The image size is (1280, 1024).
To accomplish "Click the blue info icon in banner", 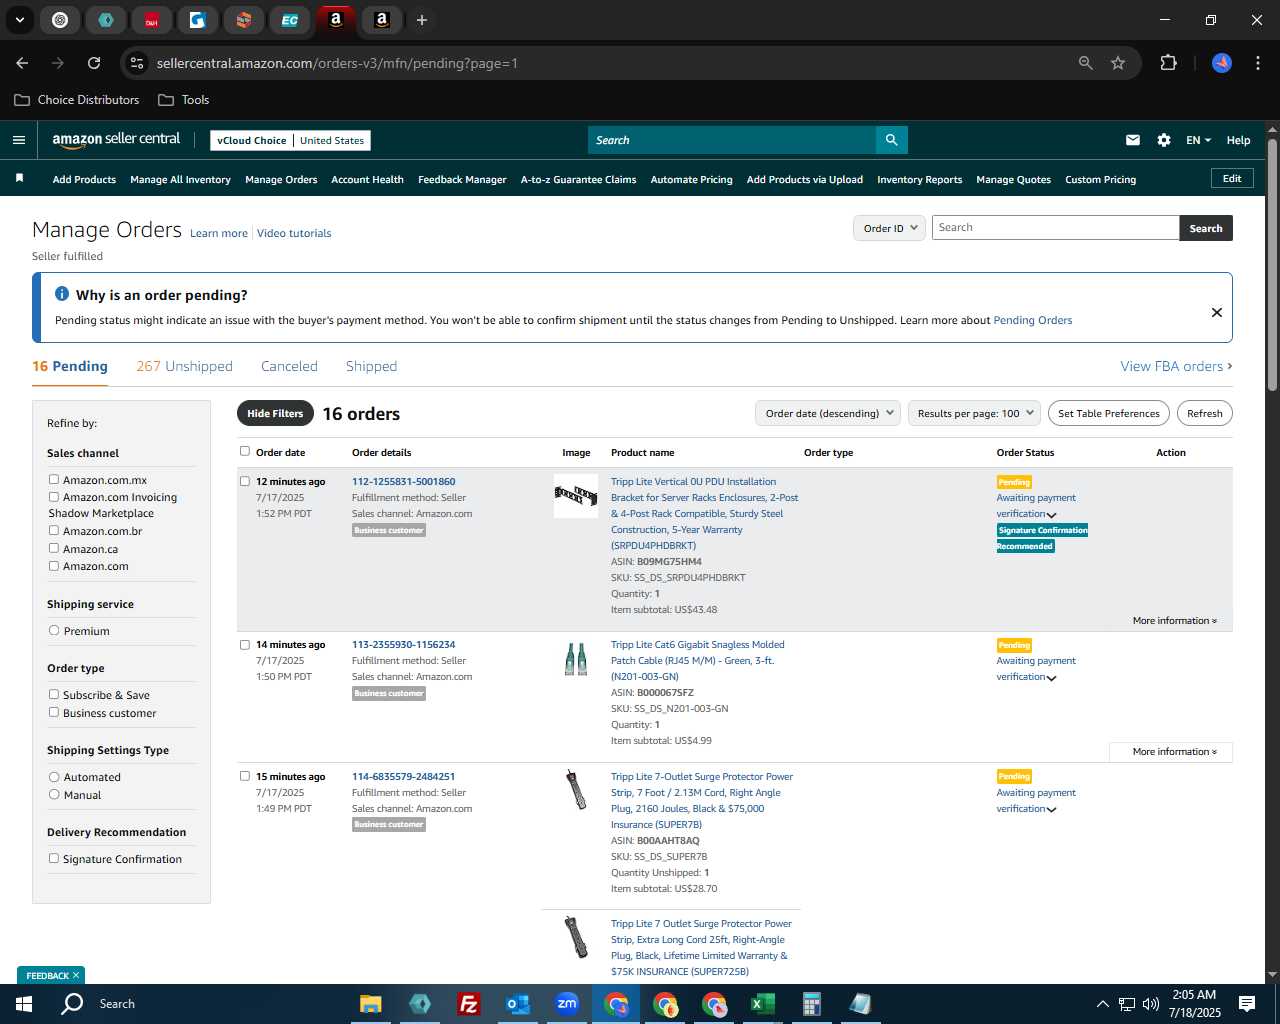I will point(62,294).
